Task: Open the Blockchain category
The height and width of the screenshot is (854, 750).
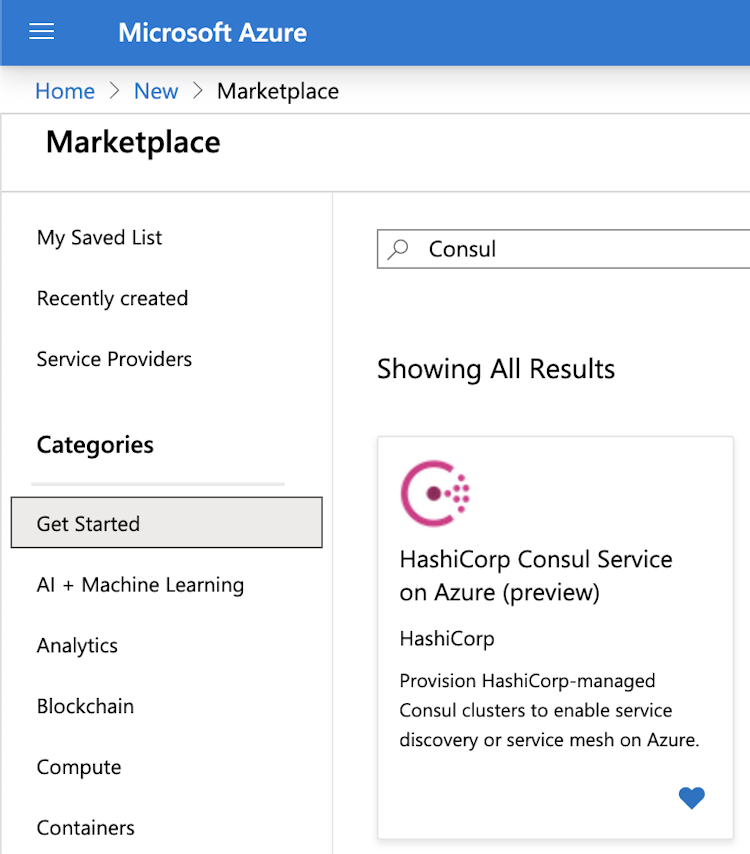Action: [85, 706]
